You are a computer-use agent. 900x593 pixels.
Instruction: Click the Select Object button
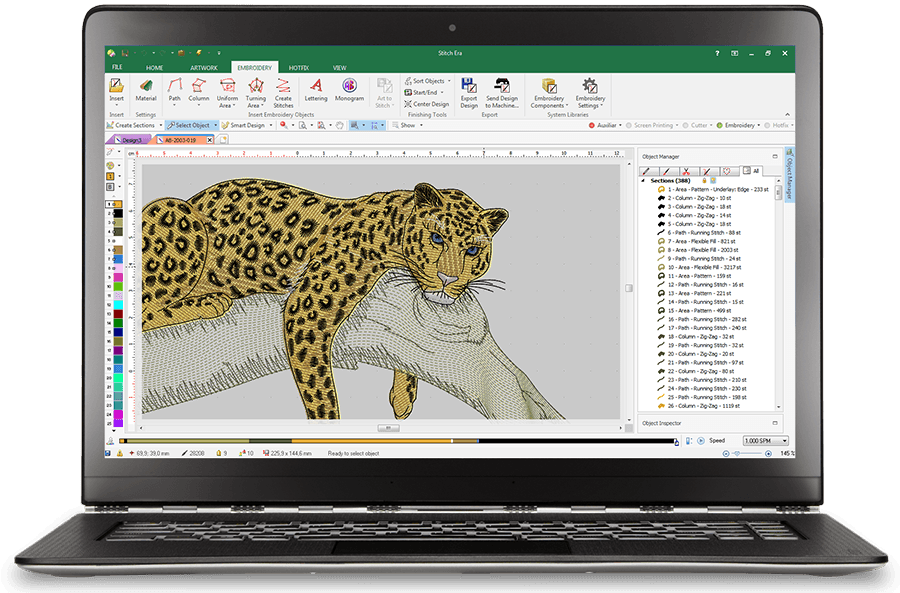click(189, 126)
